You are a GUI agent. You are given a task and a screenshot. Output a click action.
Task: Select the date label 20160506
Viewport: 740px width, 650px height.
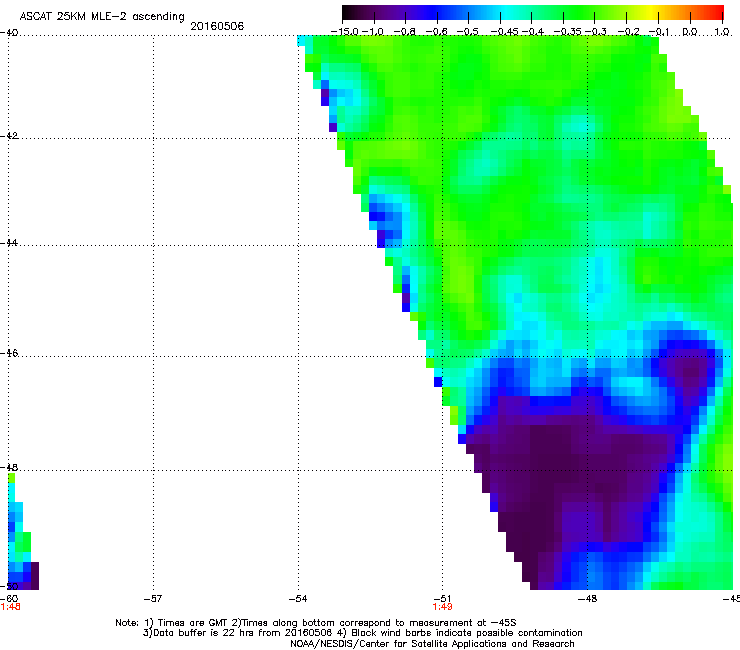217,26
